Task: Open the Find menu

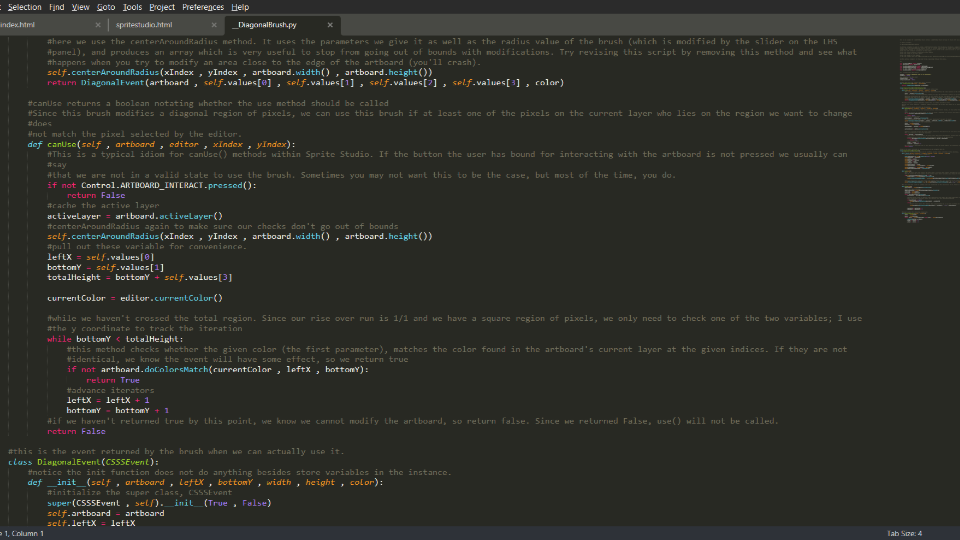Action: (x=56, y=7)
